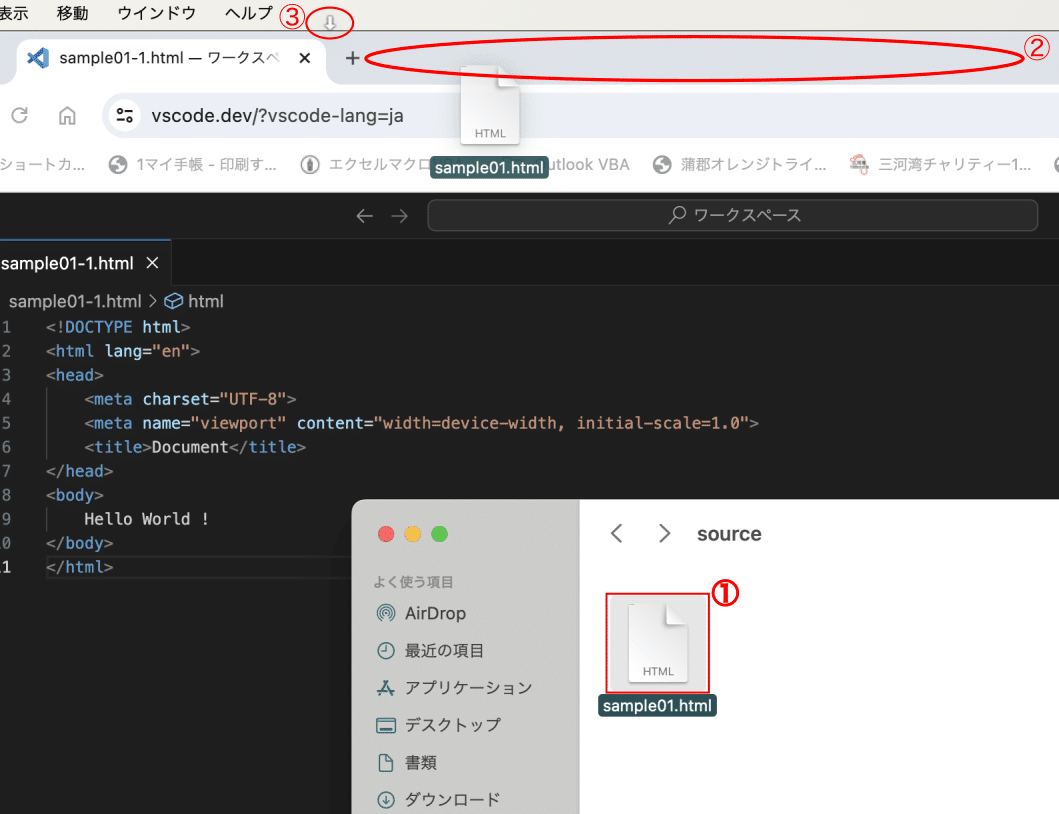Click the Hello World ! text line
The height and width of the screenshot is (814, 1059).
(147, 519)
